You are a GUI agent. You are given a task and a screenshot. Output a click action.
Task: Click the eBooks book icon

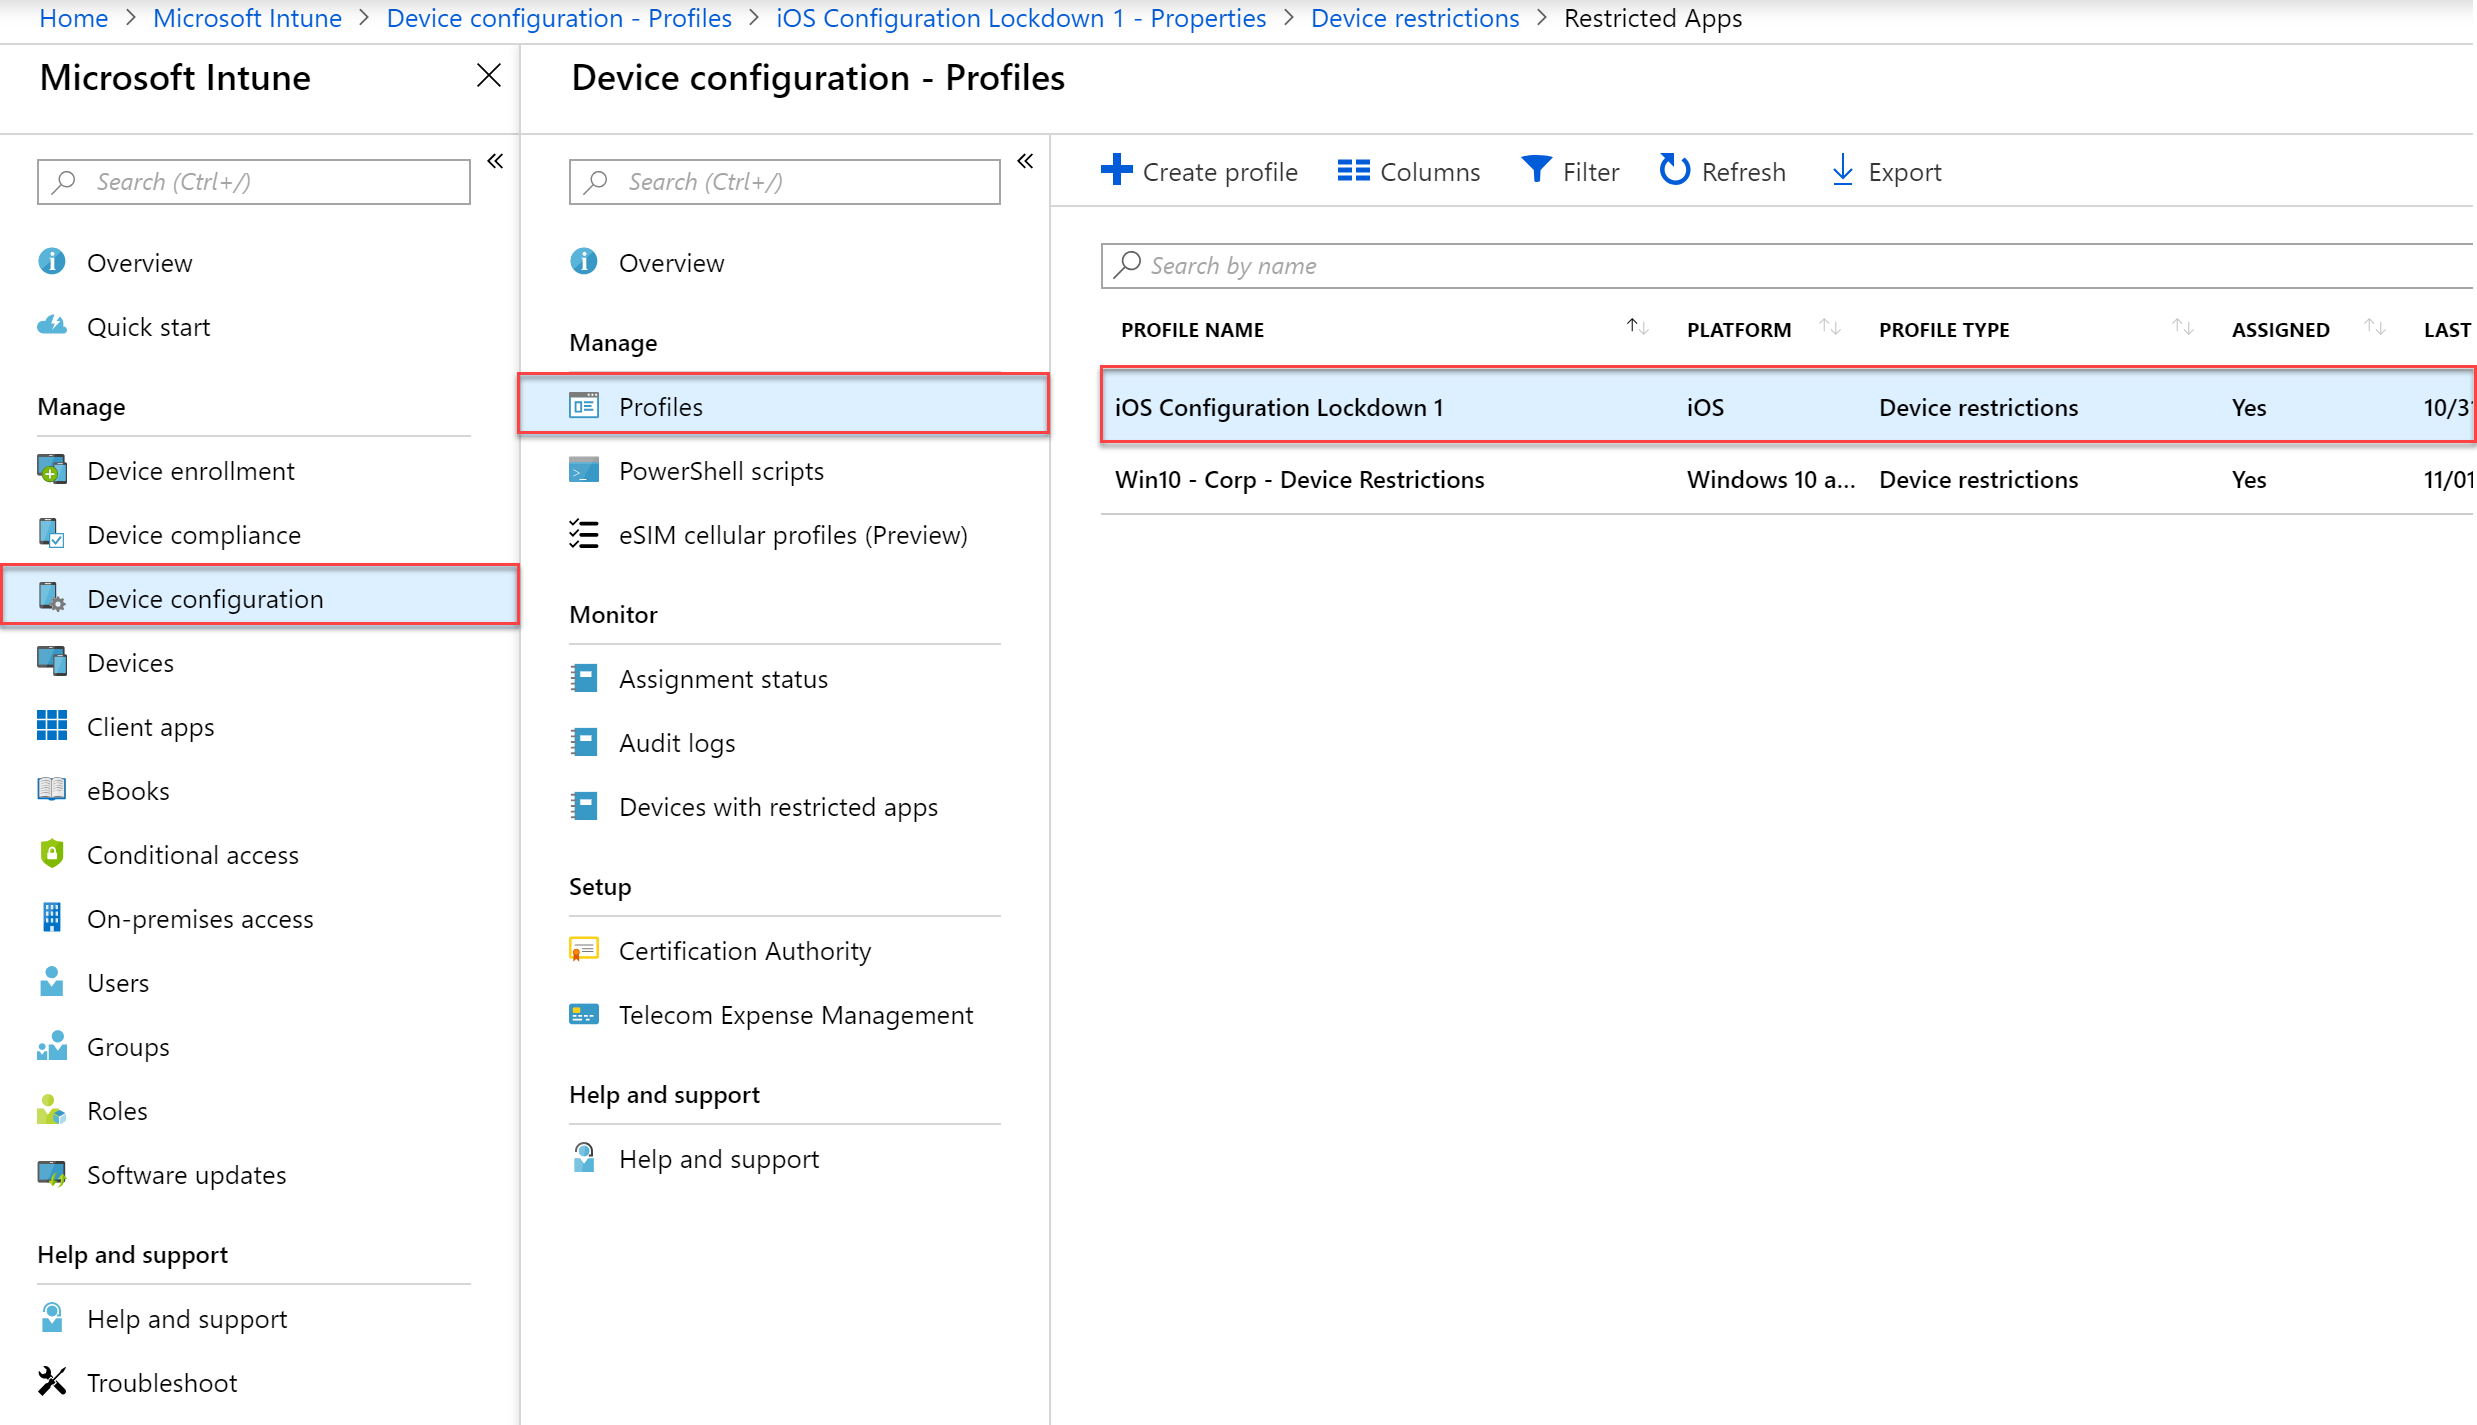coord(52,789)
